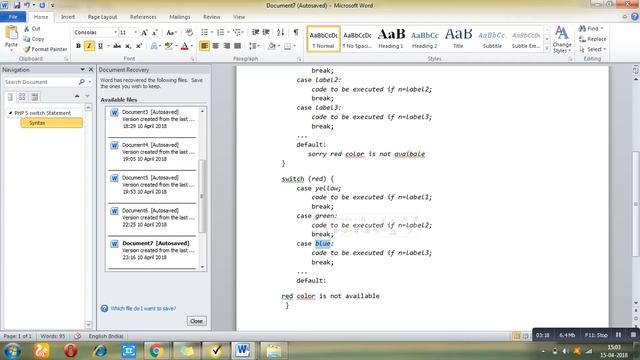Click the font color red A swatch
The width and height of the screenshot is (640, 360).
184,46
